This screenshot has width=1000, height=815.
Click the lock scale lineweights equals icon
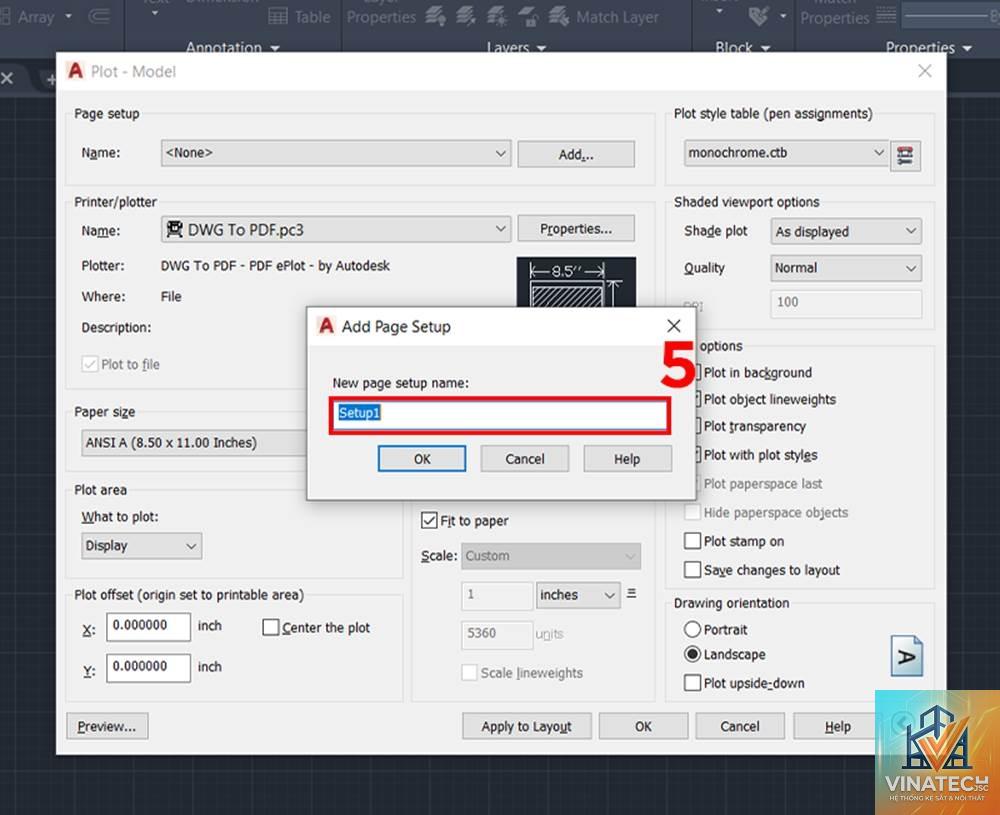point(631,594)
